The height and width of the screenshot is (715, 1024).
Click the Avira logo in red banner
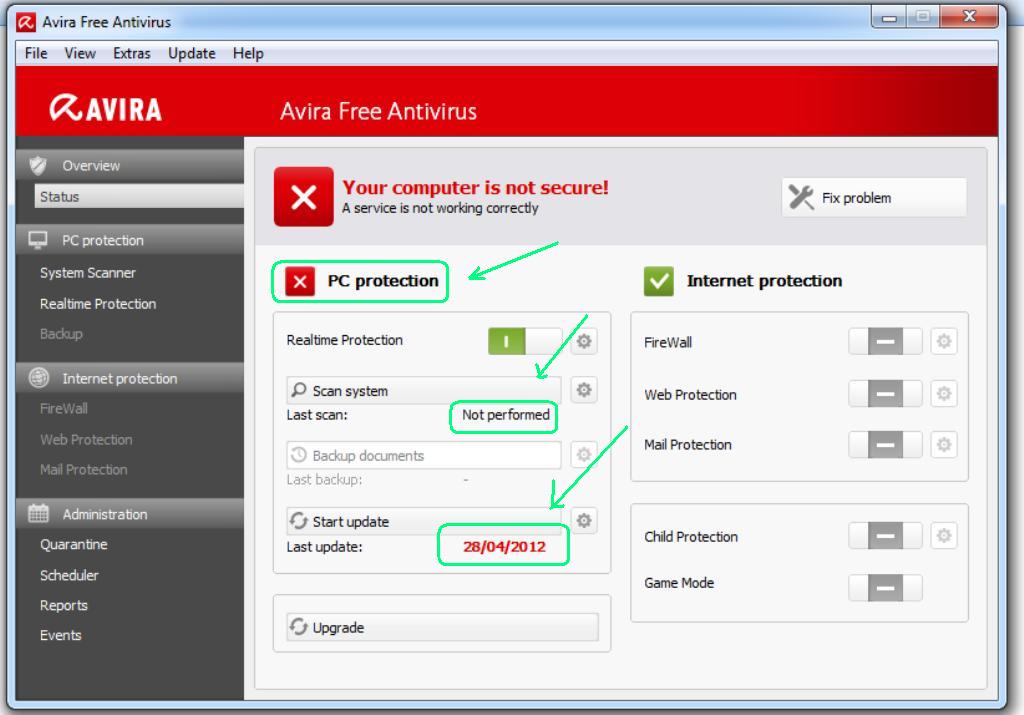[106, 108]
